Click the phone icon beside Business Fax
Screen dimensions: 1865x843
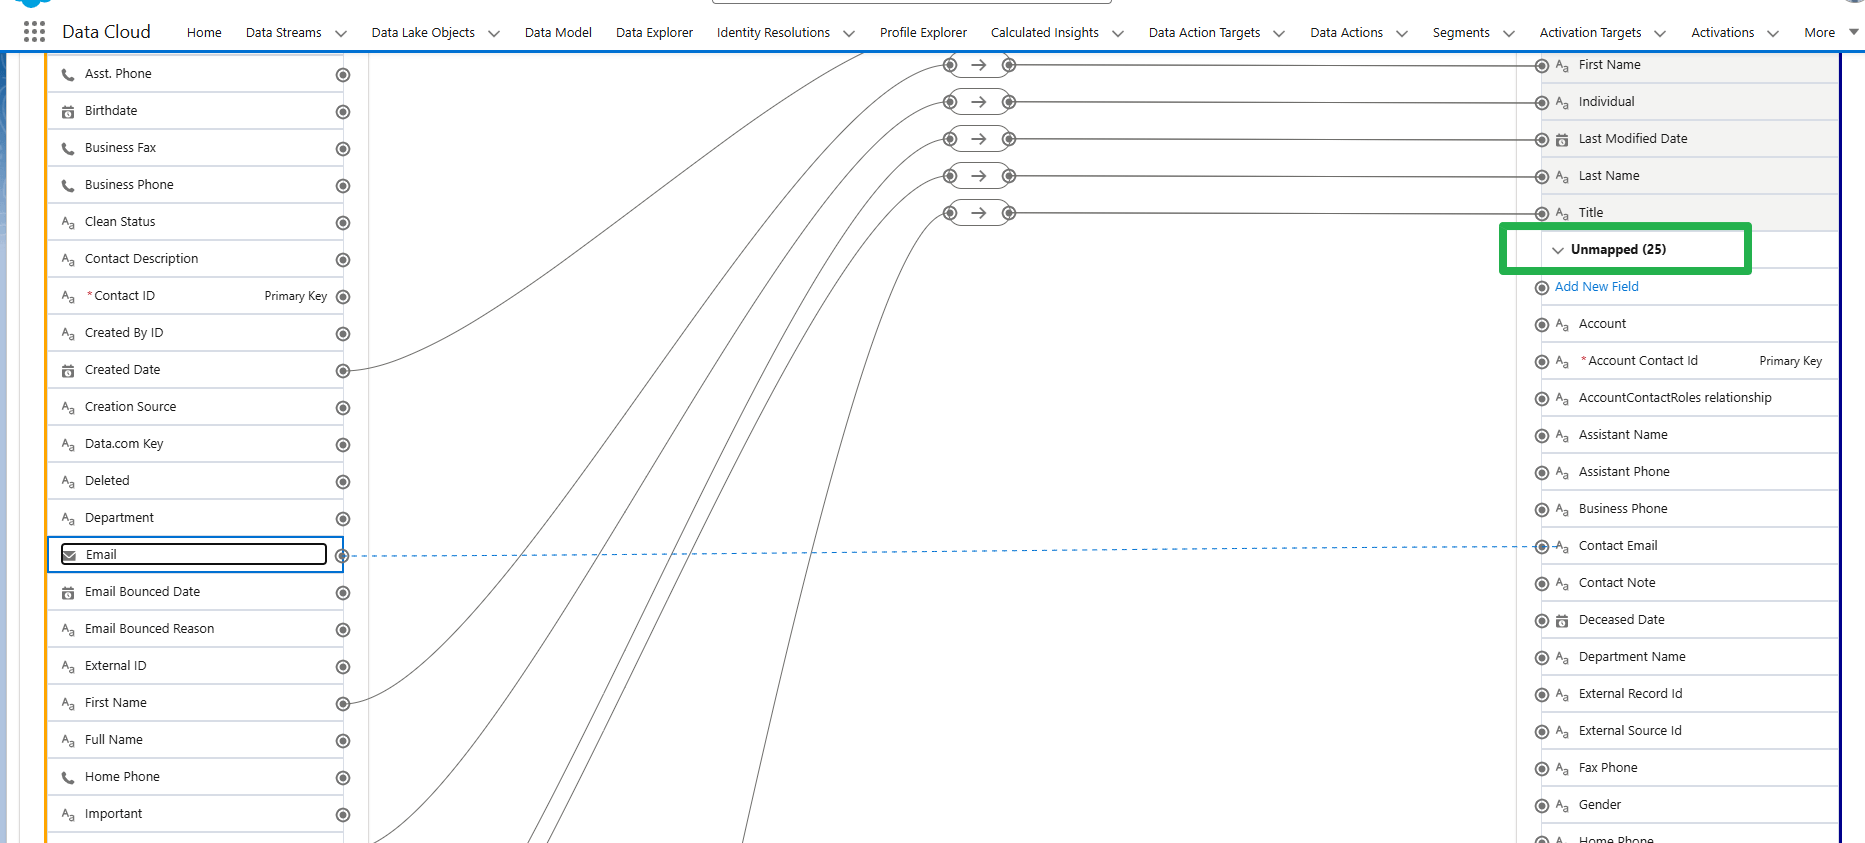coord(68,148)
